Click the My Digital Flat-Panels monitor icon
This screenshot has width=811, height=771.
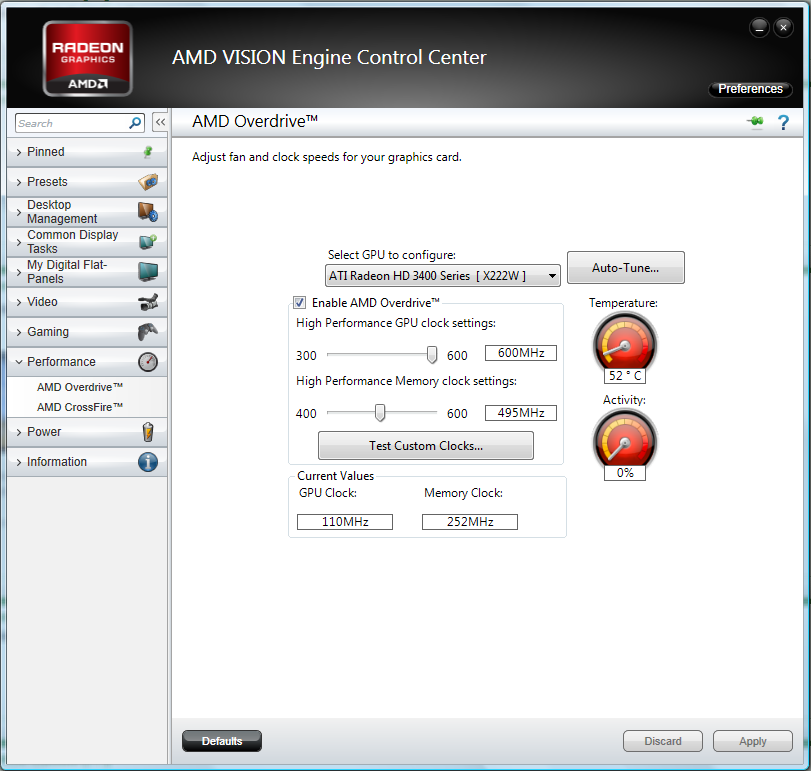(x=148, y=271)
